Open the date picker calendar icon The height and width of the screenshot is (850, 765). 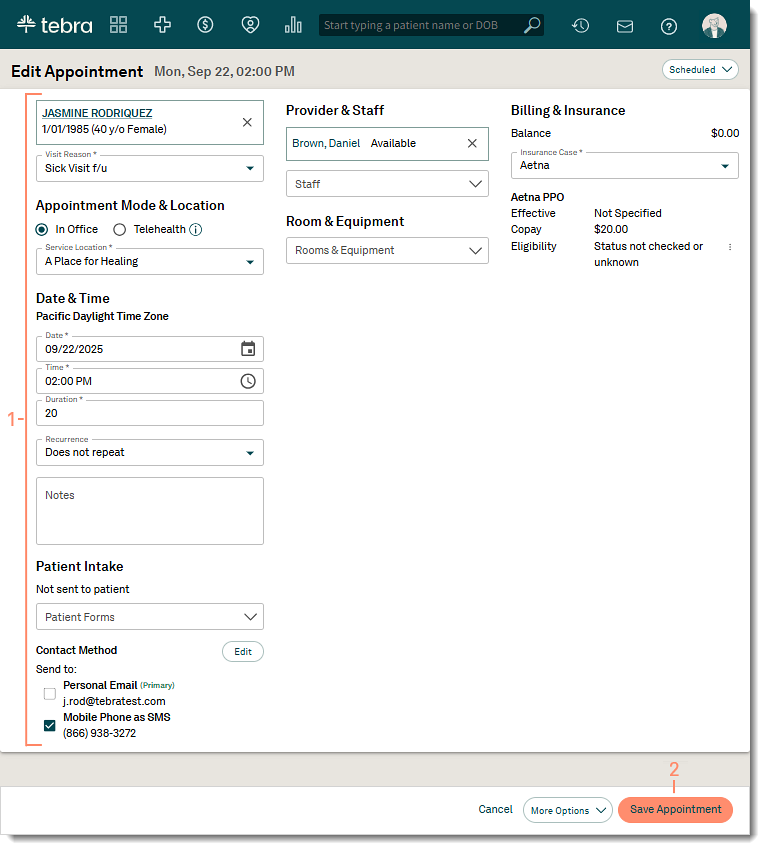pyautogui.click(x=248, y=349)
